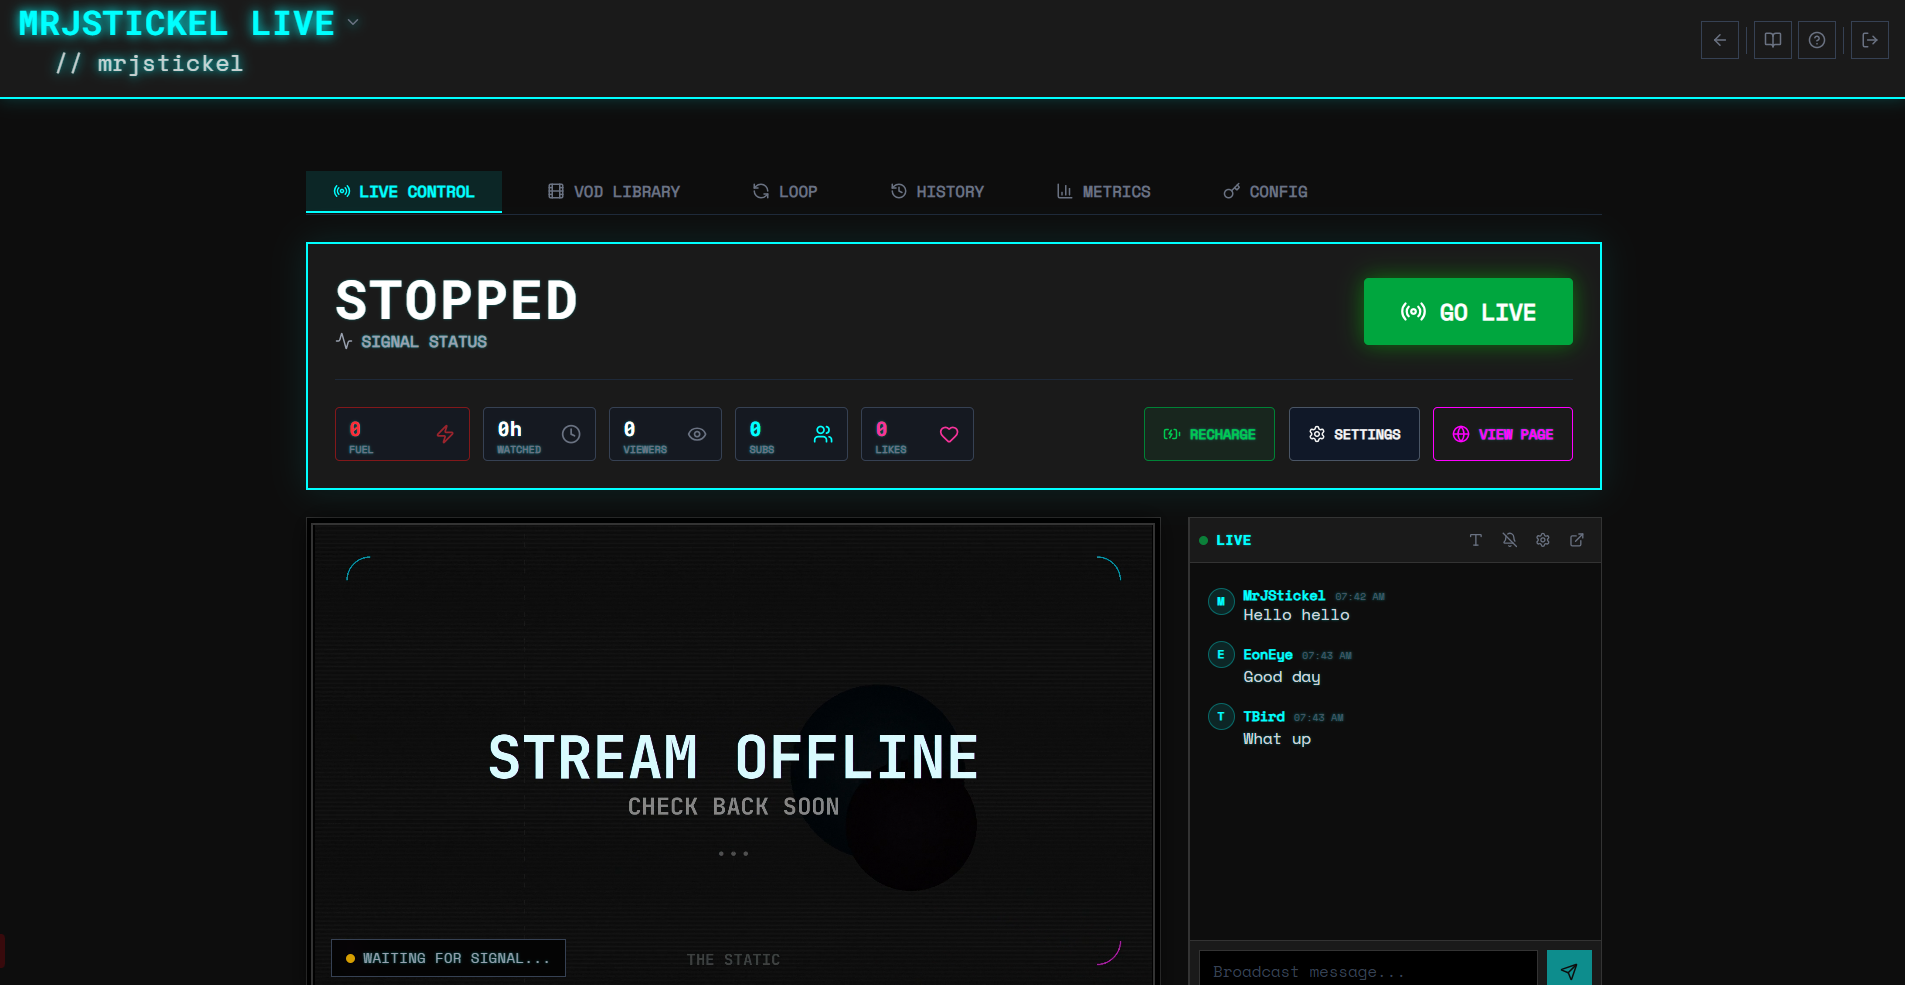Click the logout icon in header
Screen dimensions: 1905x985
(1869, 40)
